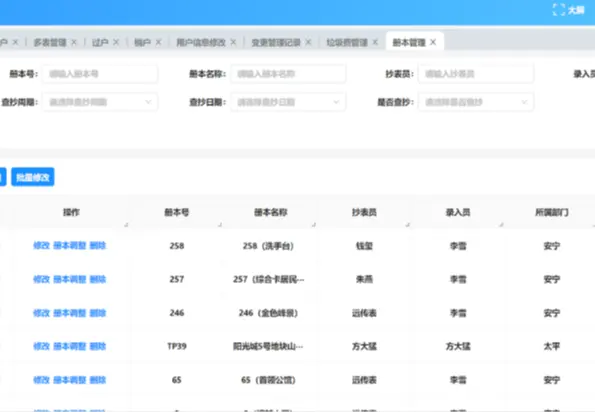Close the 过户 tab
This screenshot has height=413, width=595.
116,42
